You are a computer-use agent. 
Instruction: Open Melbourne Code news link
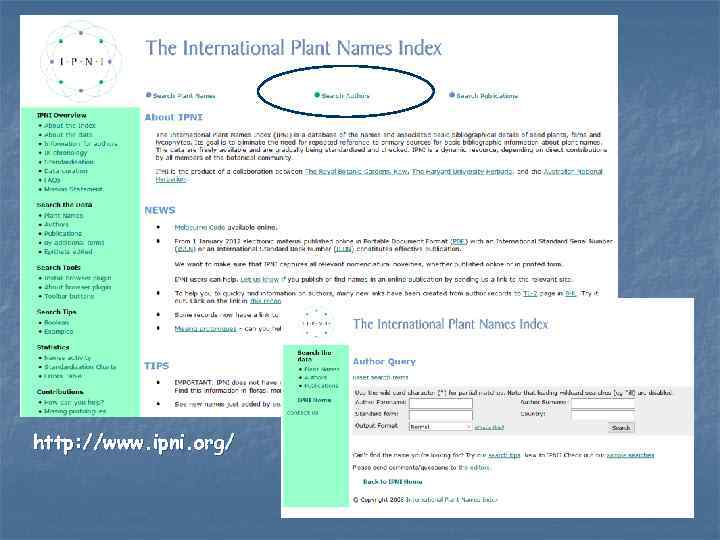[200, 227]
